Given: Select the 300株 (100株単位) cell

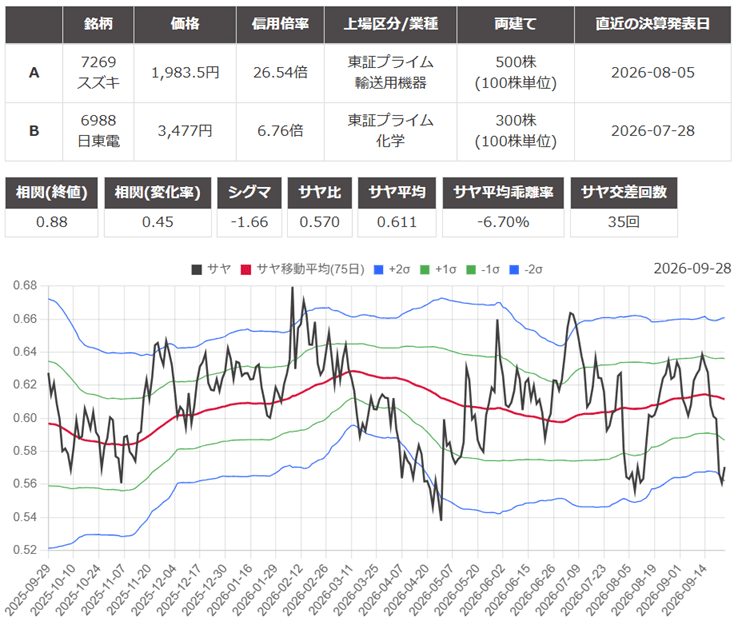Looking at the screenshot, I should click(x=515, y=132).
